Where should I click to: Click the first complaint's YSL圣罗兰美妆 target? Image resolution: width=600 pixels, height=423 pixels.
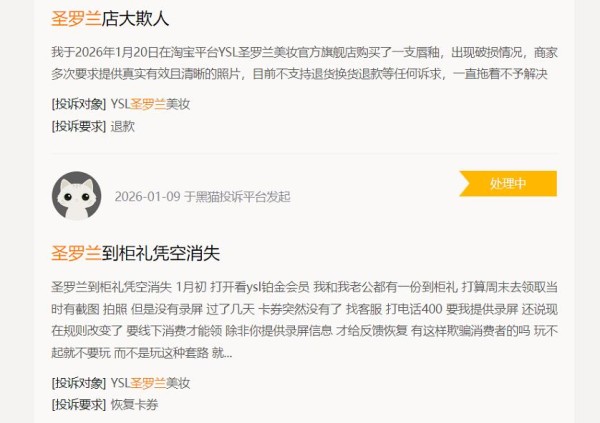point(150,104)
